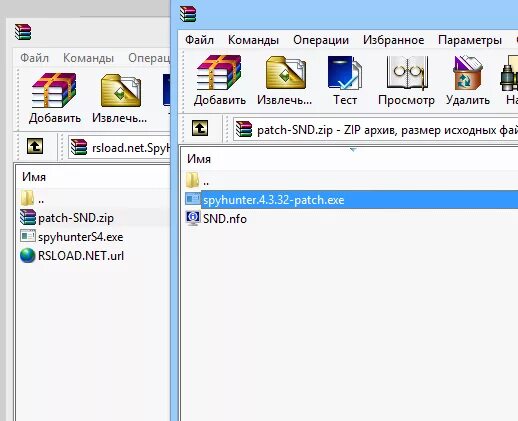Viewport: 518px width, 421px height.
Task: Click Извлечь icon in front WinRAR window
Action: click(x=286, y=73)
